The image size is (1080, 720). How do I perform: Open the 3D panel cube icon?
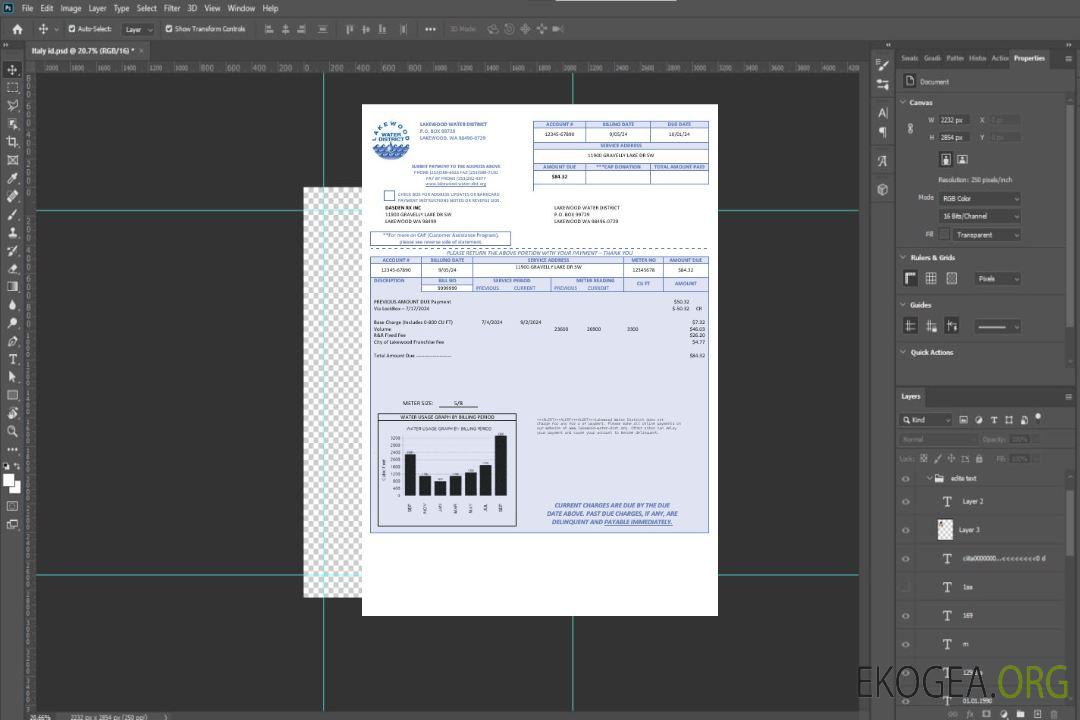click(x=883, y=189)
